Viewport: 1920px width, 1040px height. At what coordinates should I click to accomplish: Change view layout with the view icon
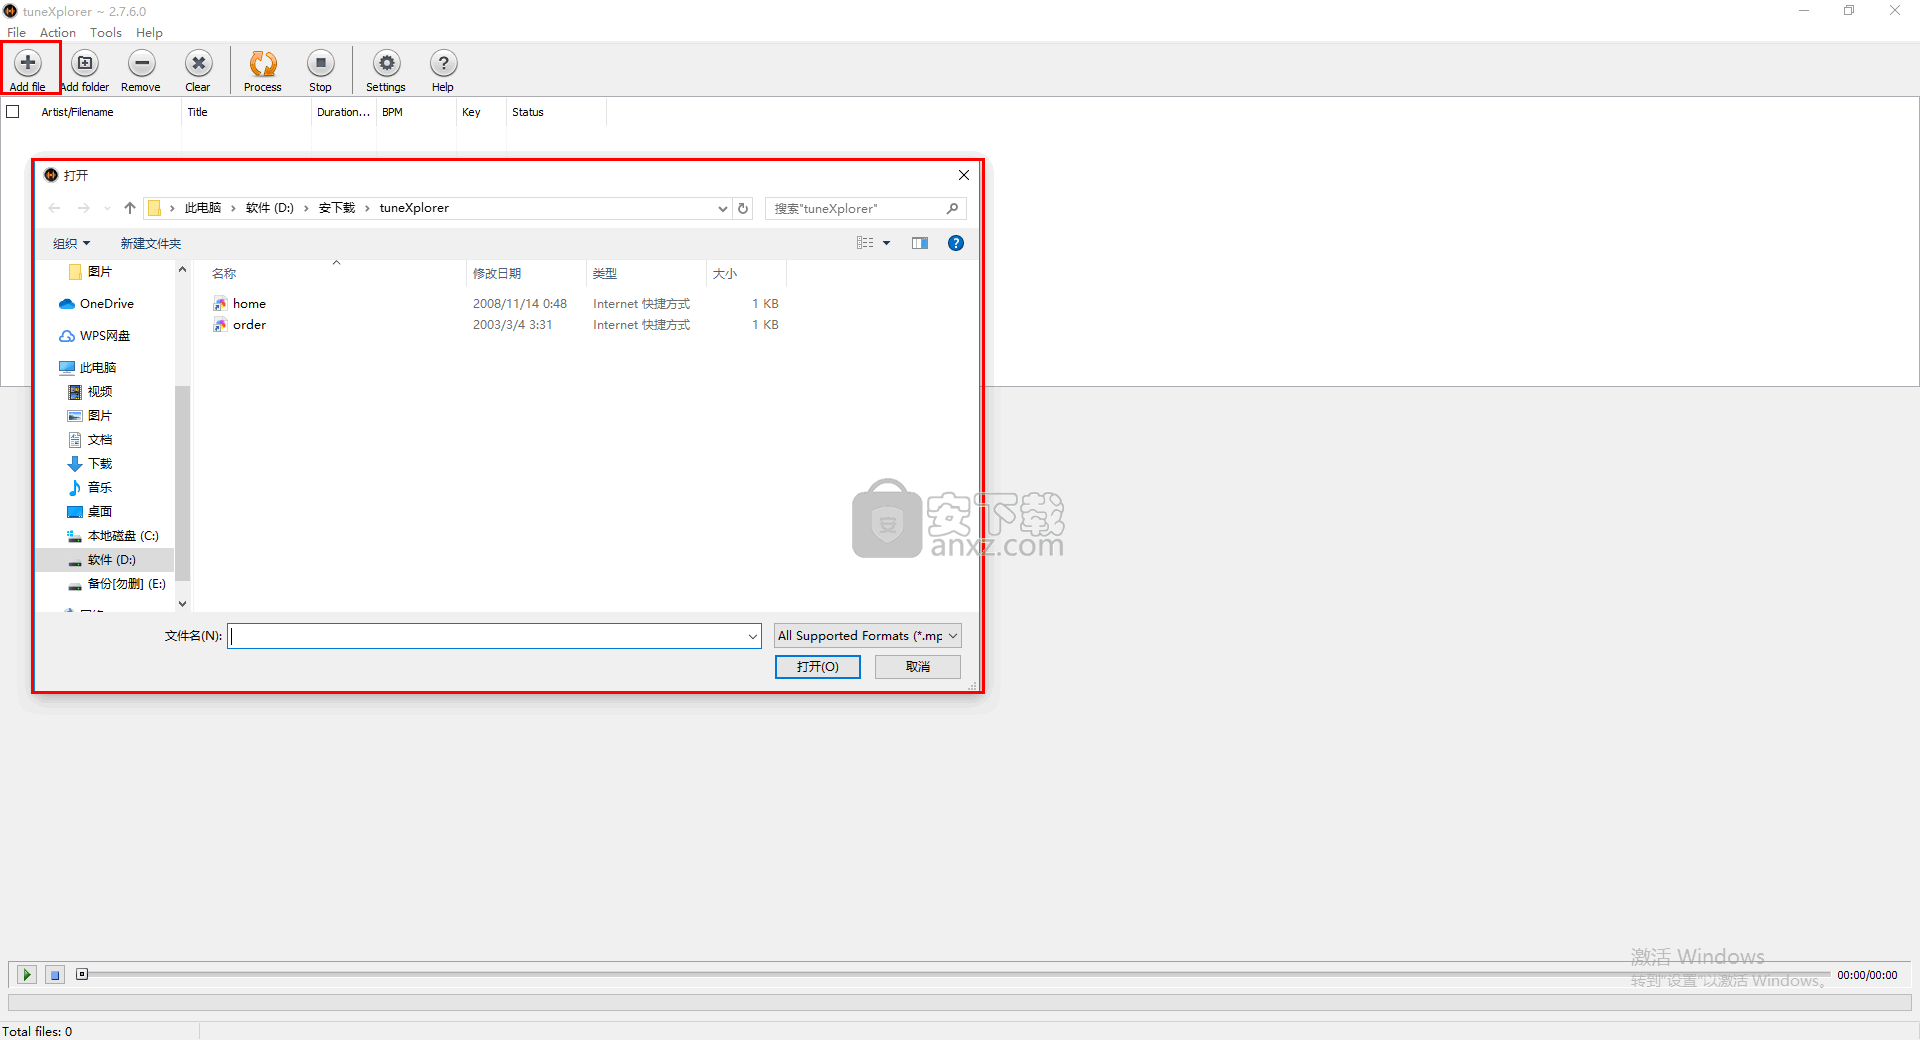865,243
